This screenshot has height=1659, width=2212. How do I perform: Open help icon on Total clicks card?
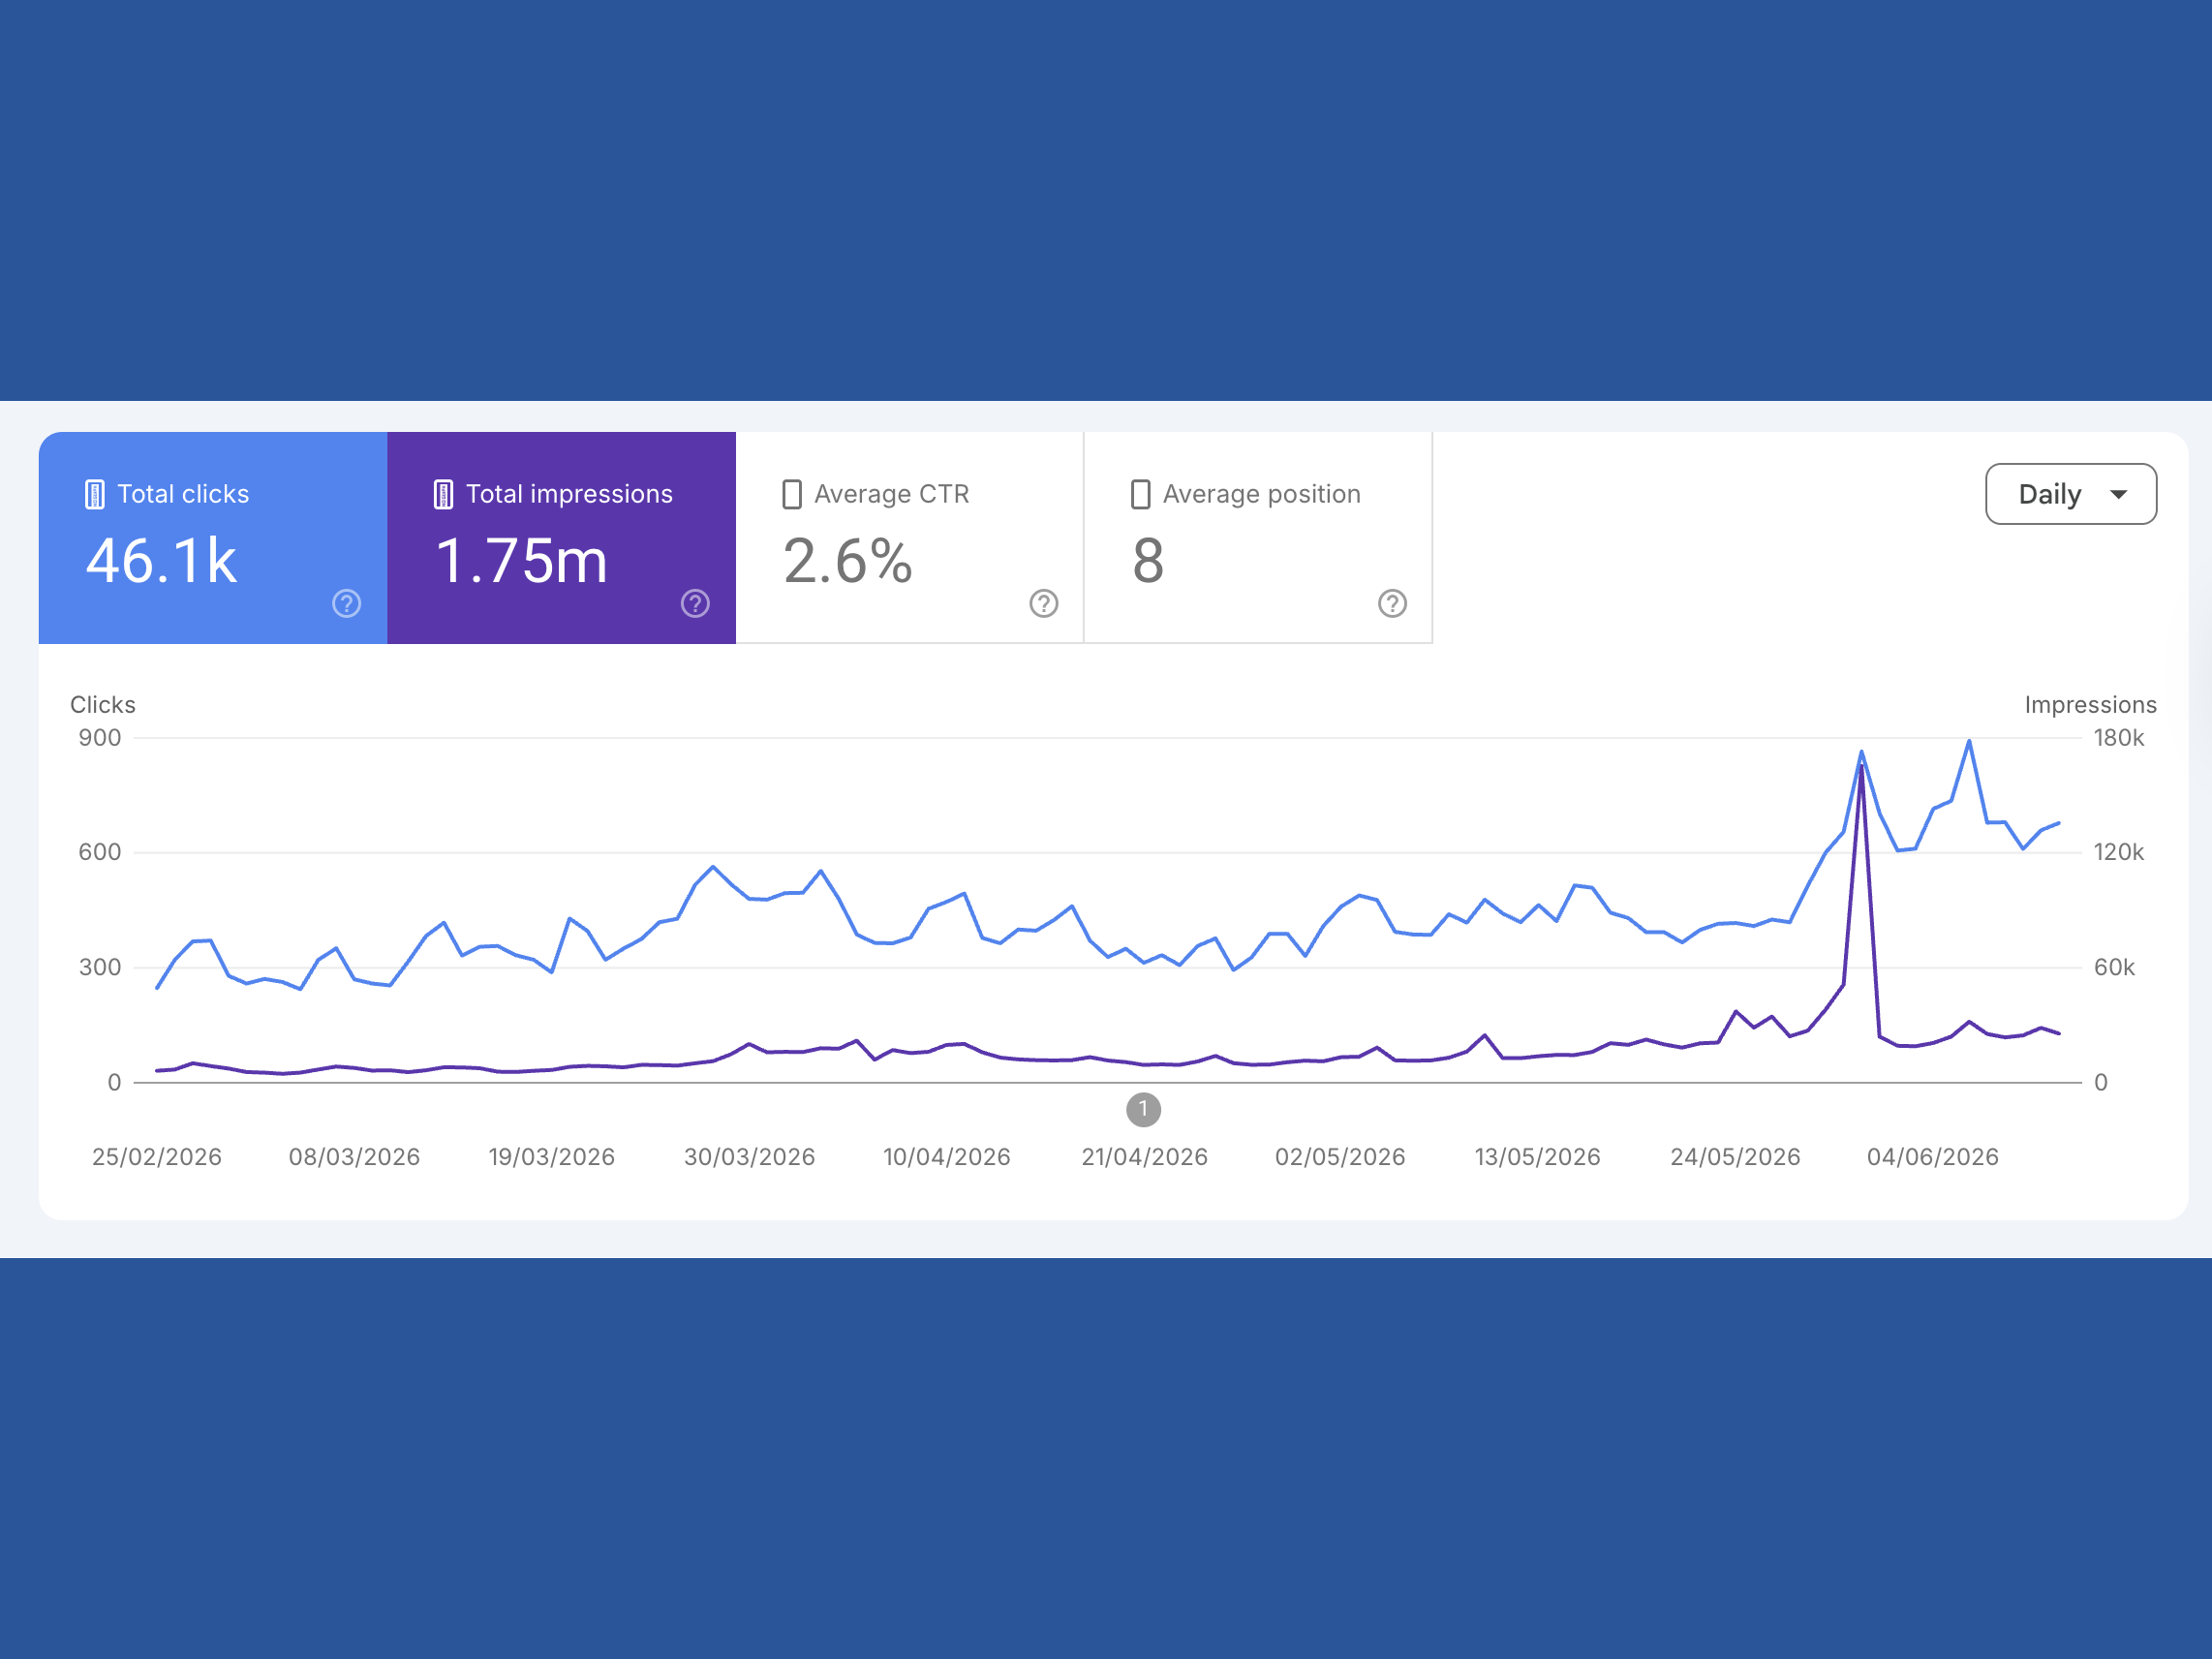pyautogui.click(x=346, y=603)
